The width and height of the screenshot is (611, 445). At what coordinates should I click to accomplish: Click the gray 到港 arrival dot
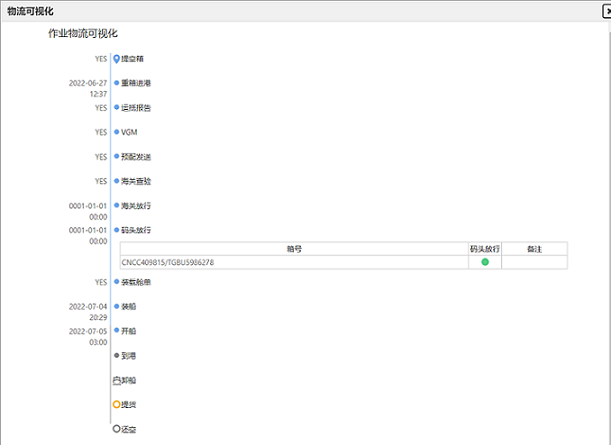tap(117, 355)
